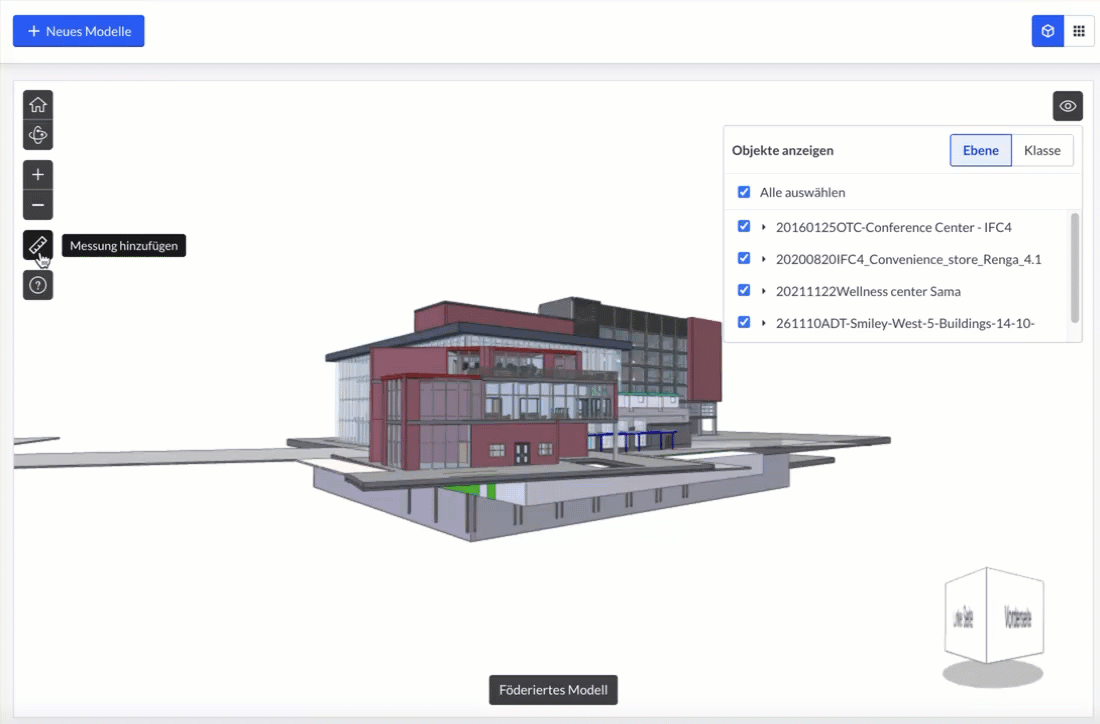
Task: Select the ruler measurement tool
Action: (38, 246)
